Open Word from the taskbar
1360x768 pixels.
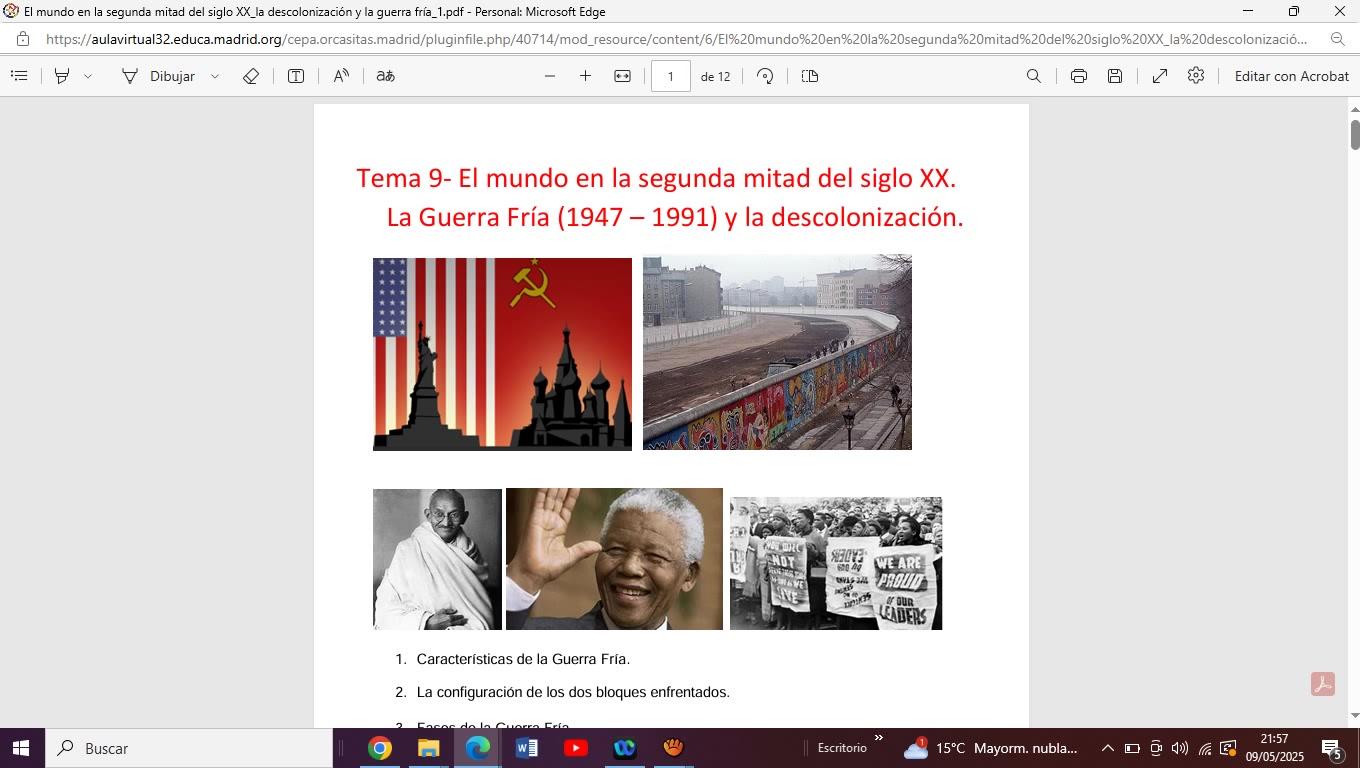(x=527, y=748)
